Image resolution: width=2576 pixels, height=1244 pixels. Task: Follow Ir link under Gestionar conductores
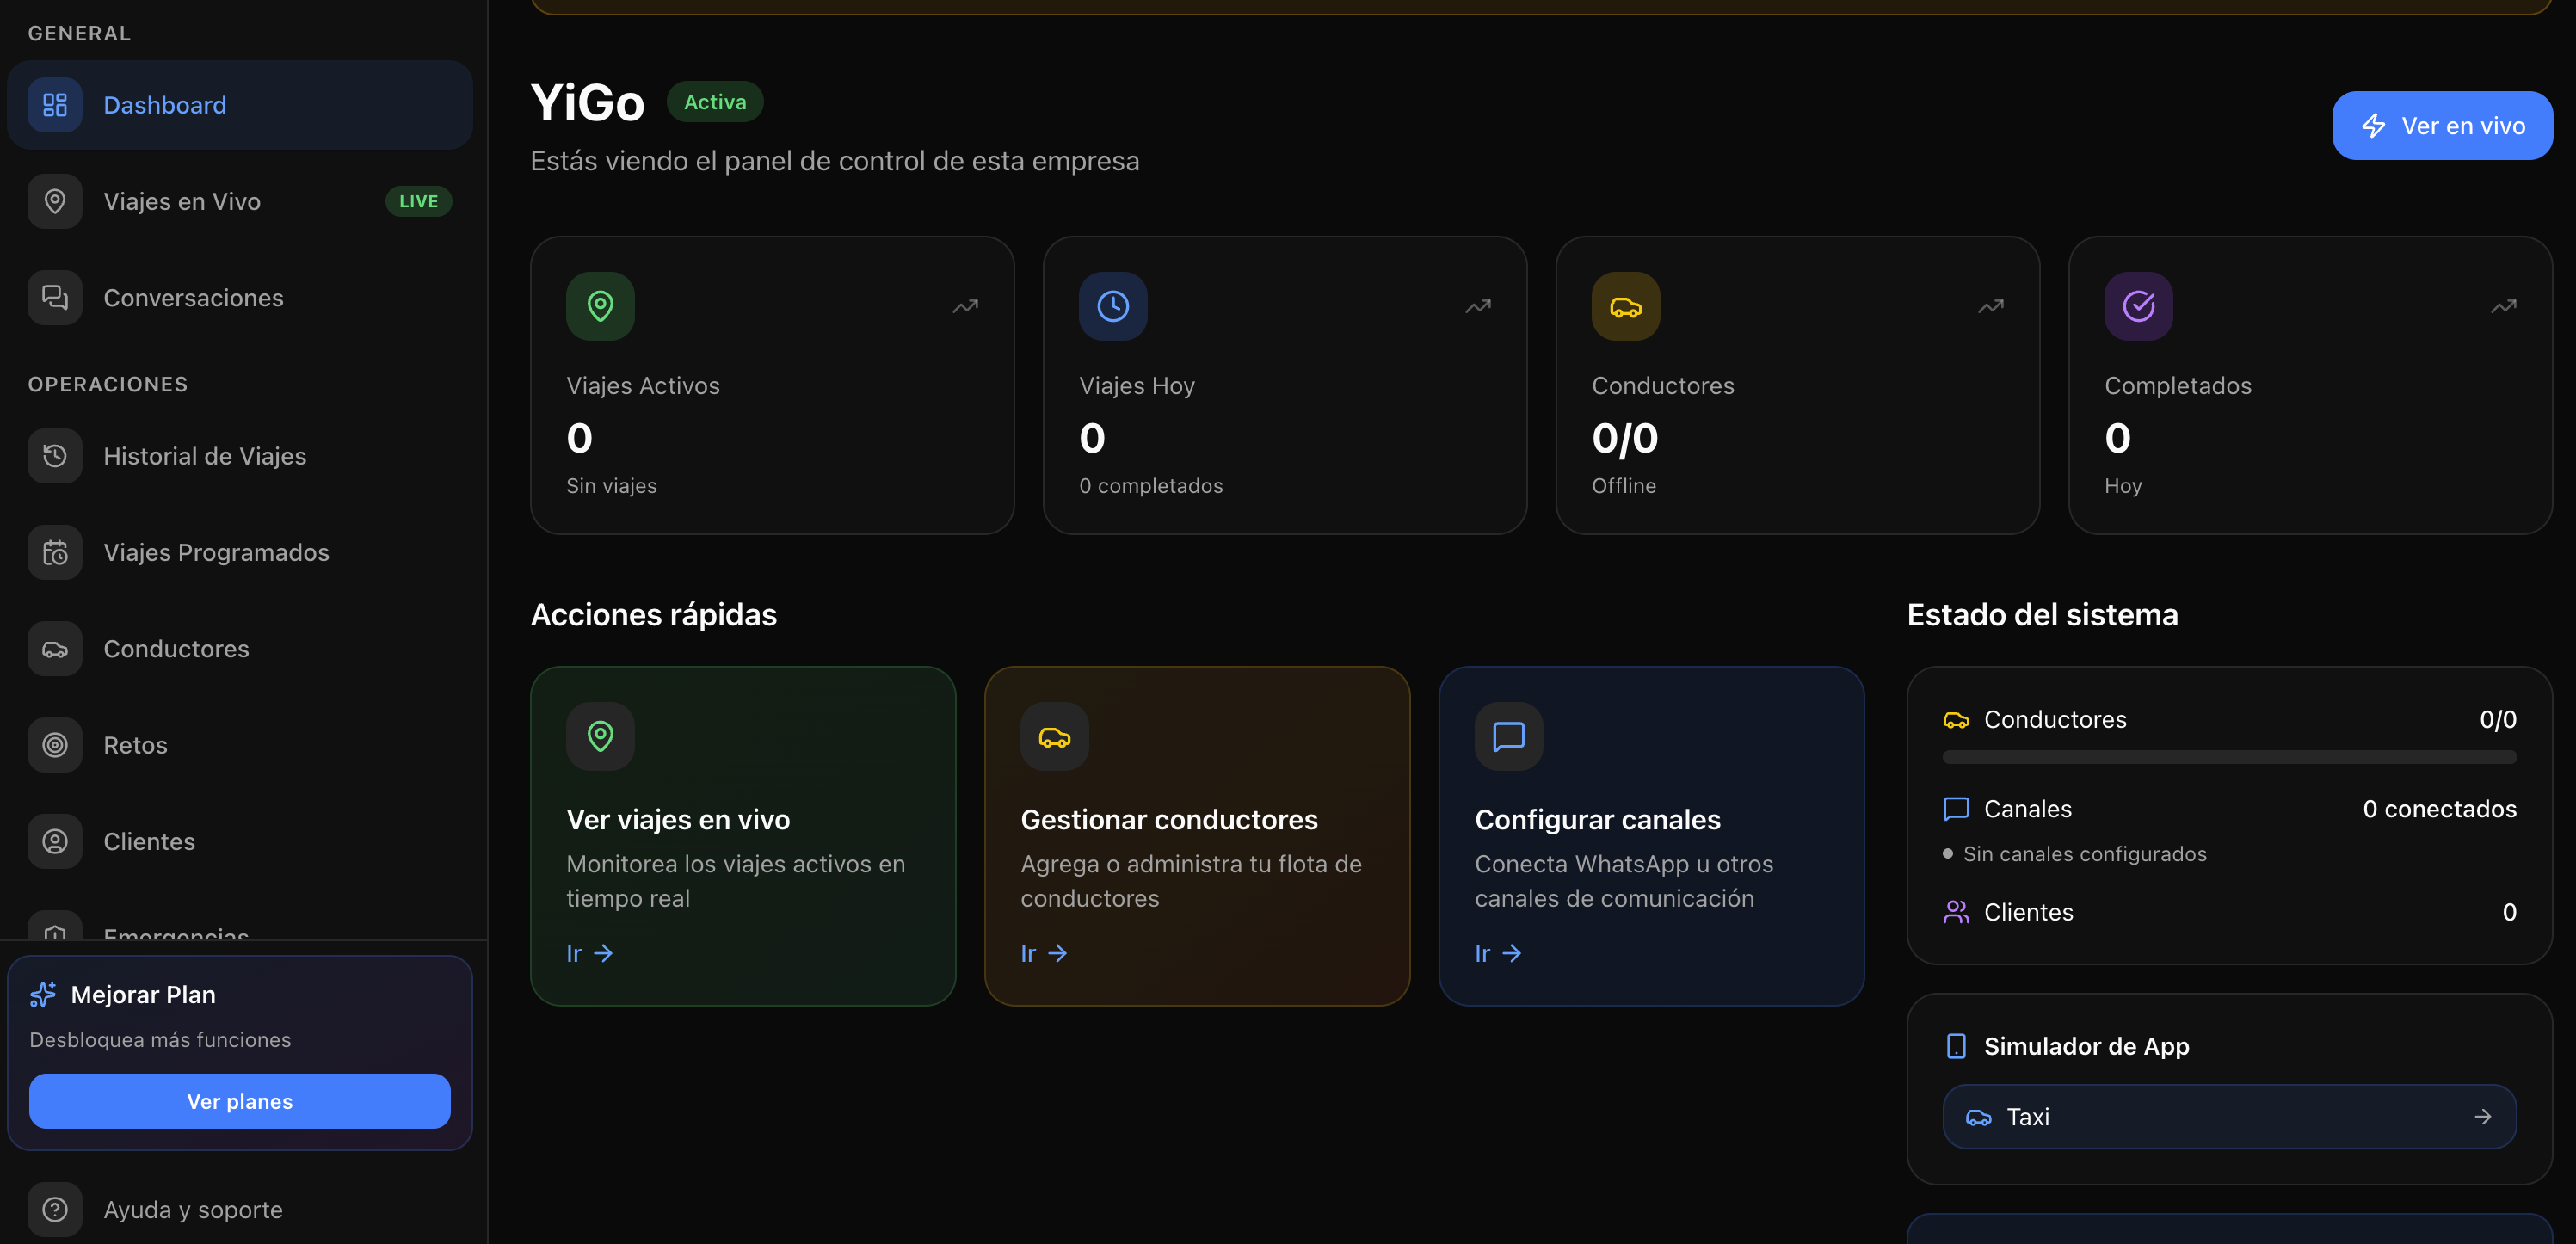pos(1044,953)
